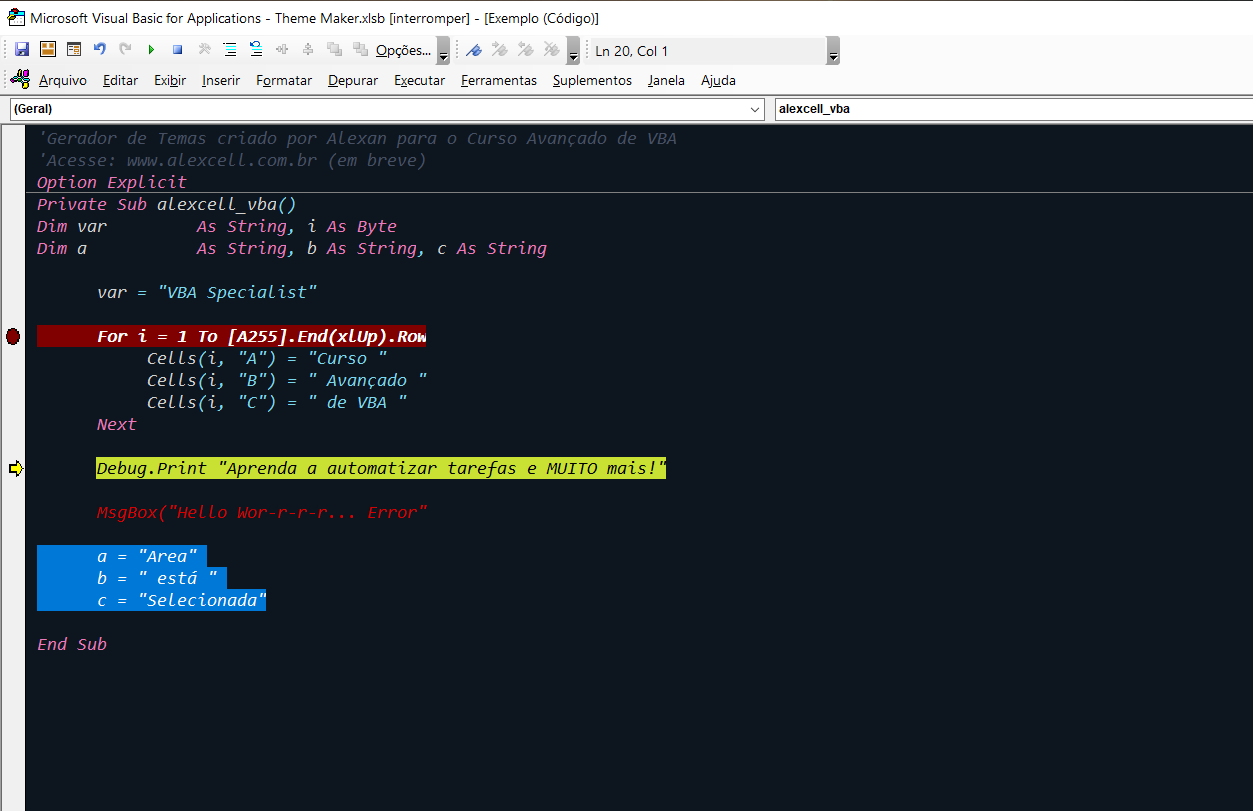Open the Executar menu
Screen dimensions: 1253x811
420,80
